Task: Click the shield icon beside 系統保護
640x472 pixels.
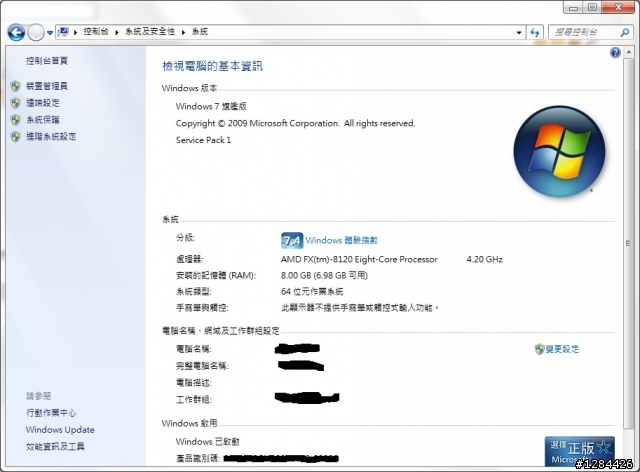Action: 16,120
